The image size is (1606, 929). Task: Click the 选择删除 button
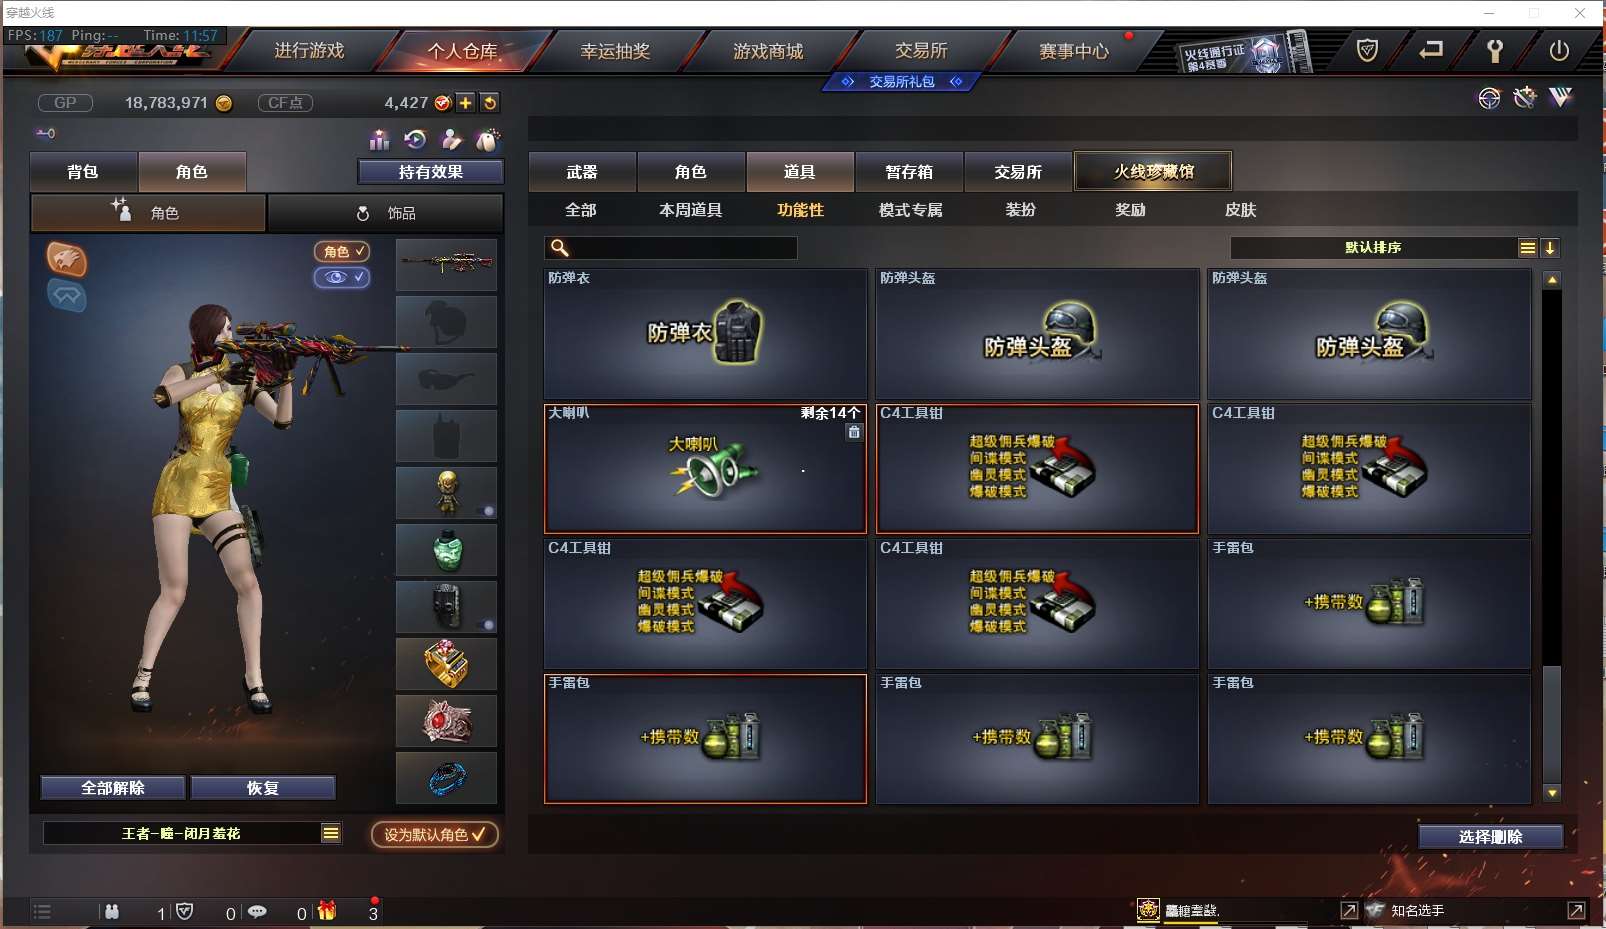click(x=1490, y=837)
